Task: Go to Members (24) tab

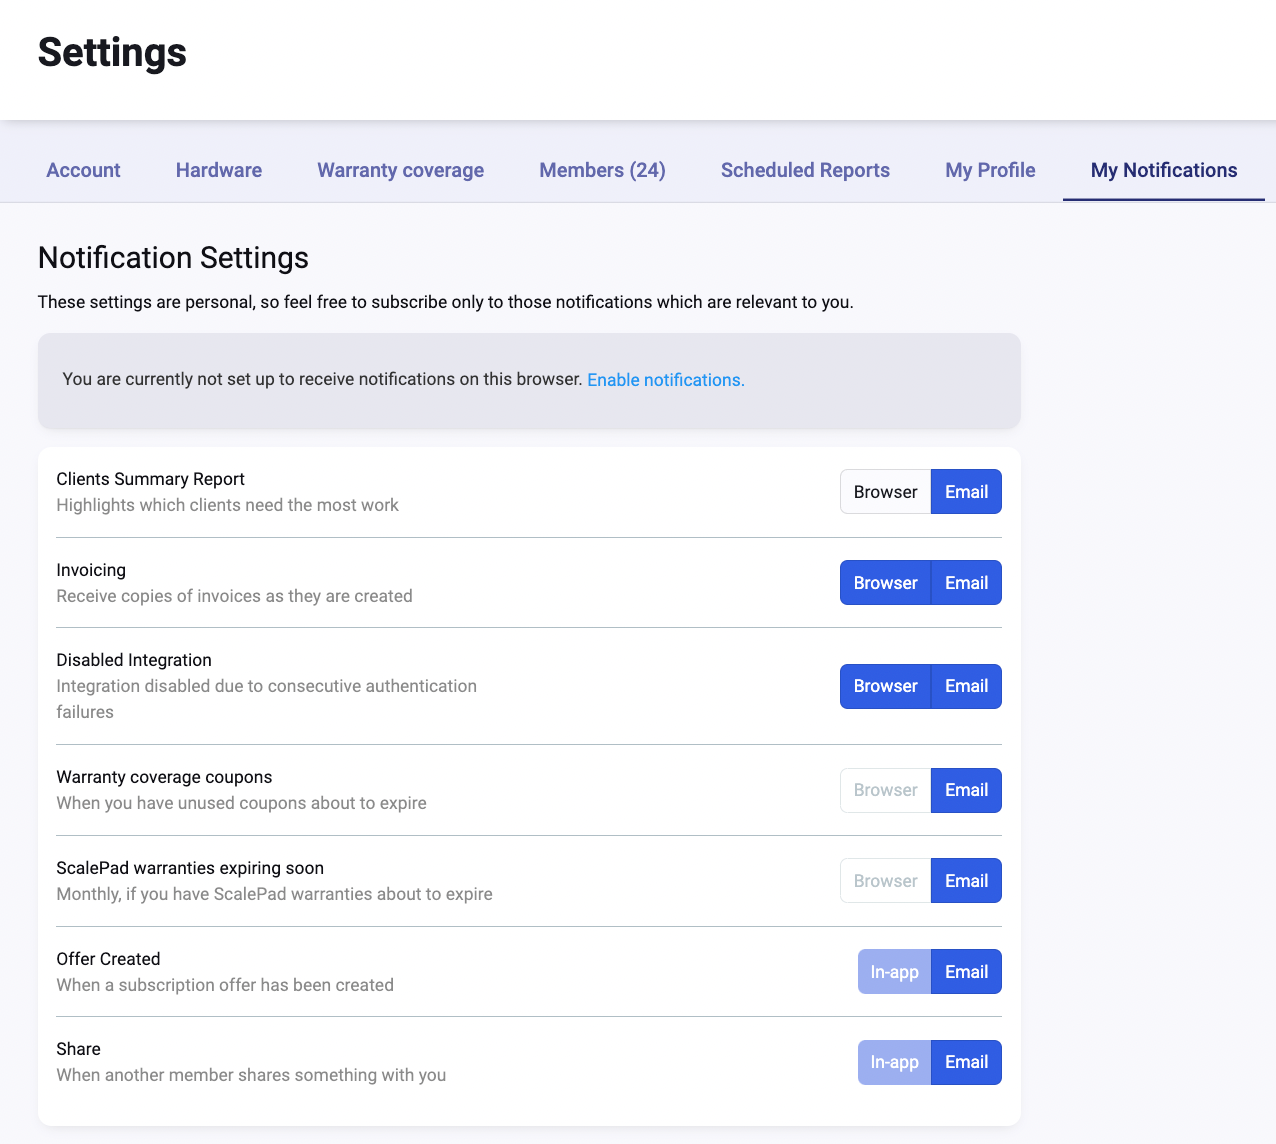Action: [x=602, y=170]
